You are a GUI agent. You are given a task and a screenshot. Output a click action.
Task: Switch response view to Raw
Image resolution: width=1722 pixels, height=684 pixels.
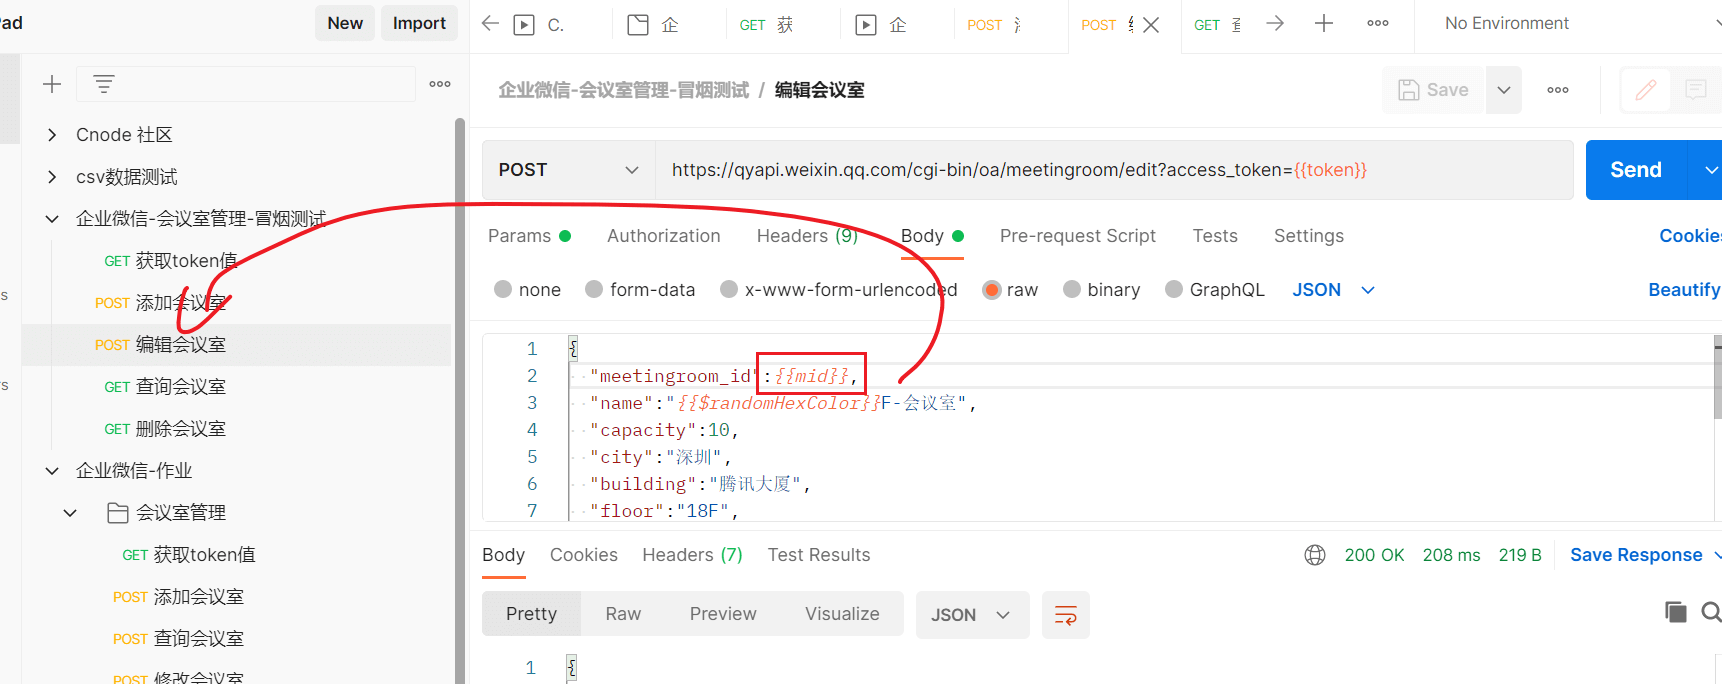click(623, 614)
